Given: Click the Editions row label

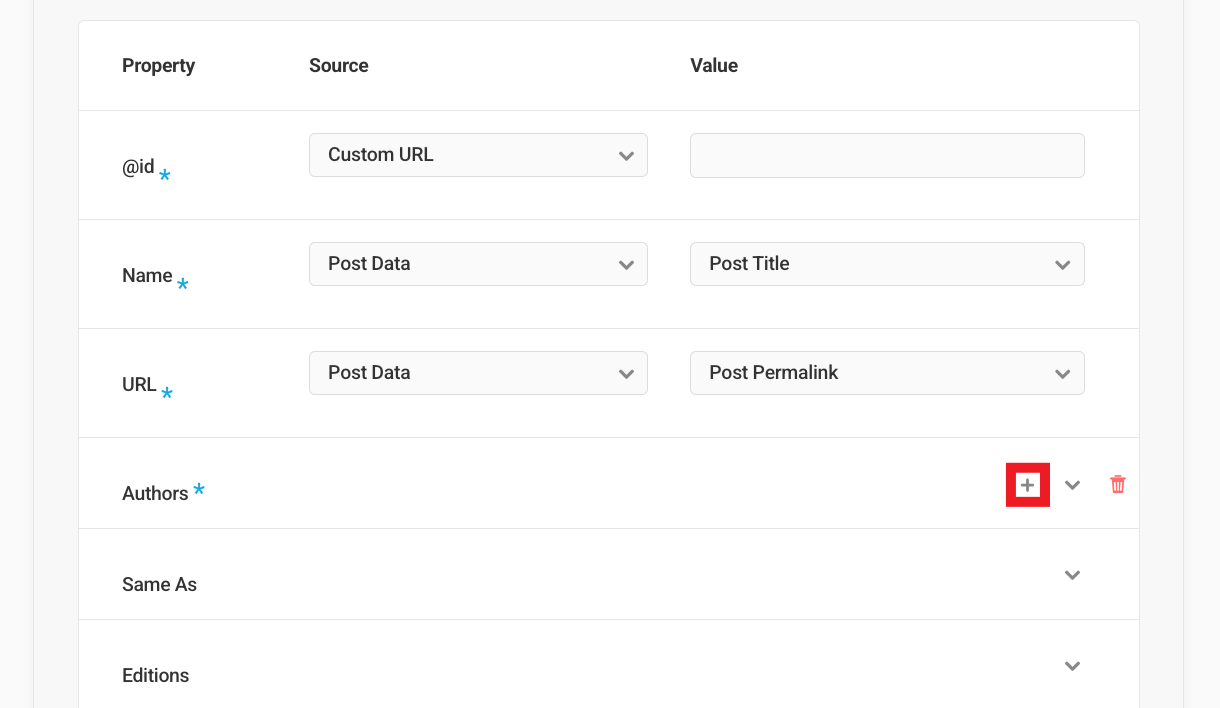Looking at the screenshot, I should tap(155, 675).
